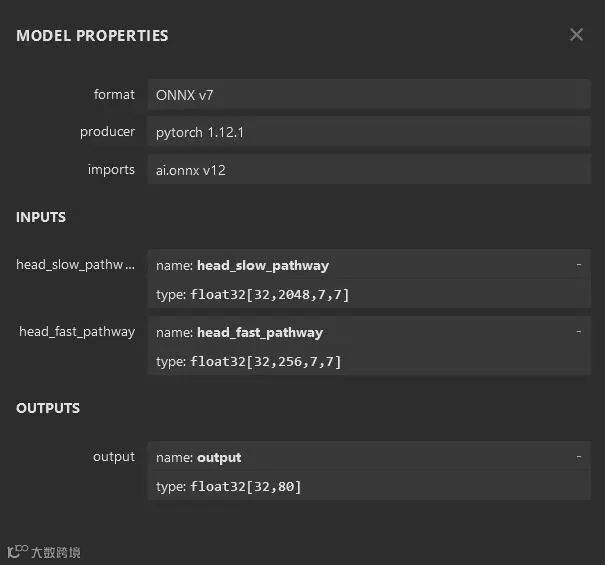Click the watermark logo at bottom left
This screenshot has width=605, height=565.
[44, 552]
